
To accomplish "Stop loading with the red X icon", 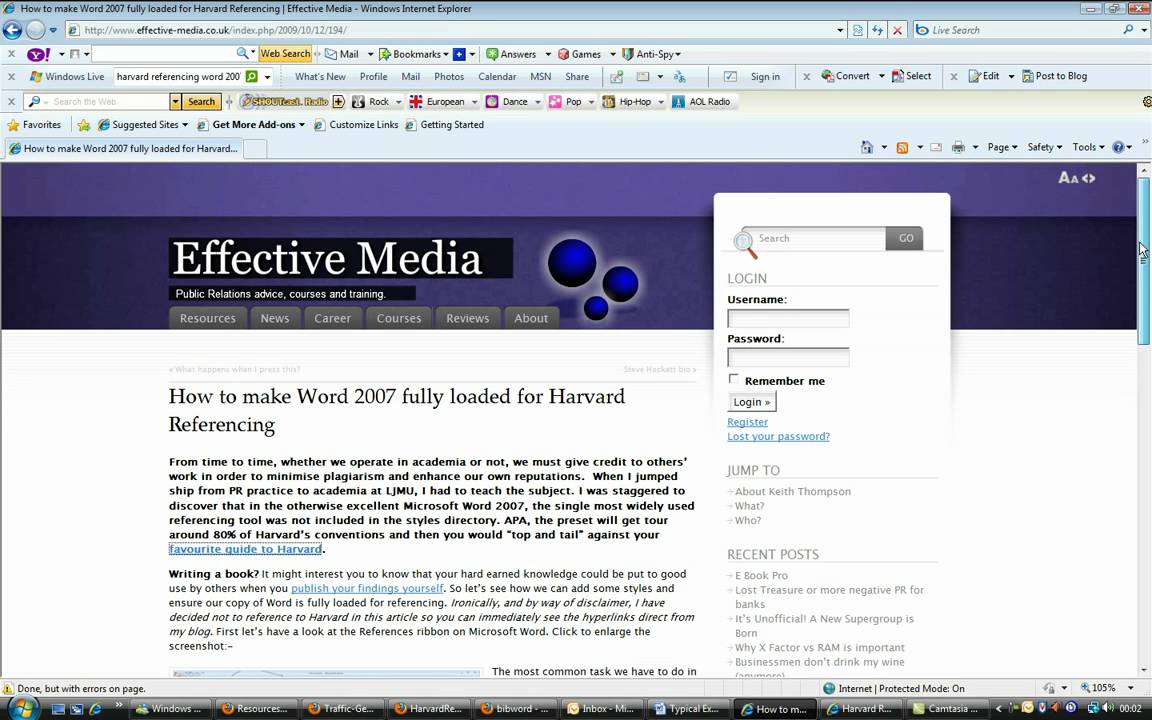I will 897,30.
